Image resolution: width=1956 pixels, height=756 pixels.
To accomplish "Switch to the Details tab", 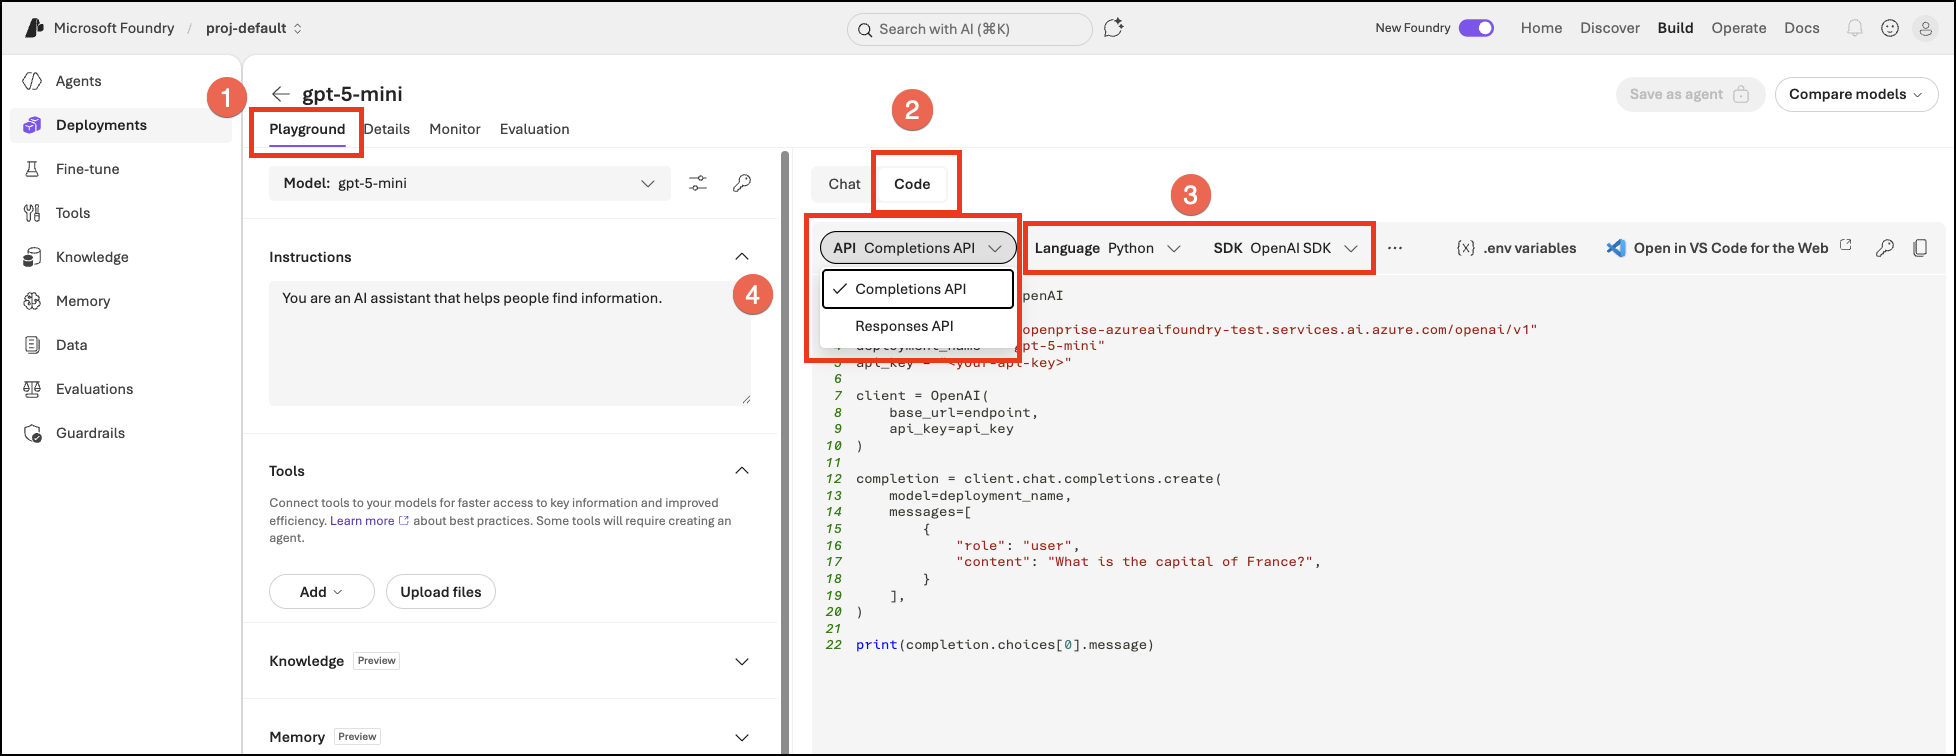I will (387, 129).
